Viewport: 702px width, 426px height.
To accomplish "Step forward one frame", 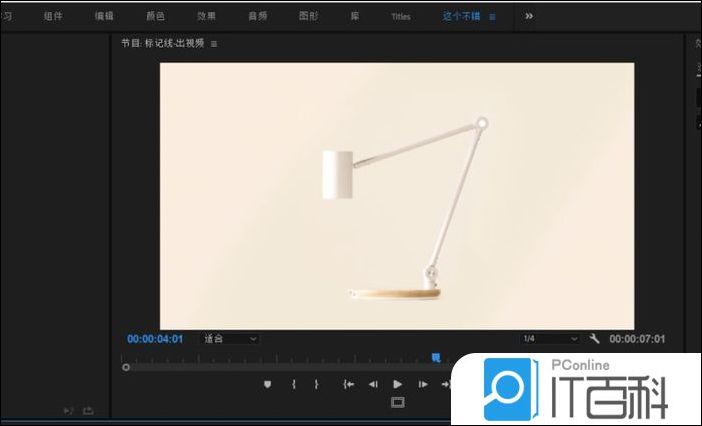I will click(x=423, y=384).
